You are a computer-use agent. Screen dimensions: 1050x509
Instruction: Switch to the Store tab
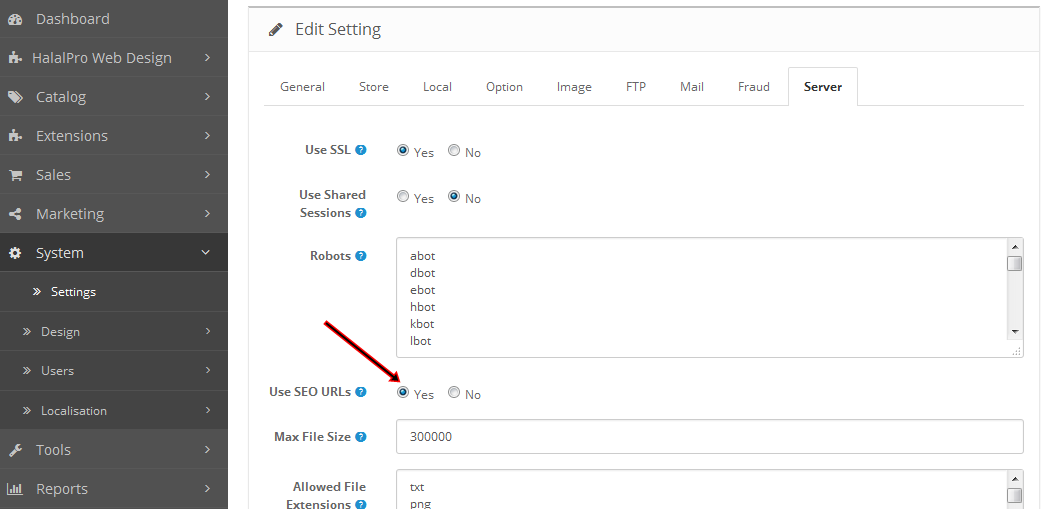coord(374,86)
